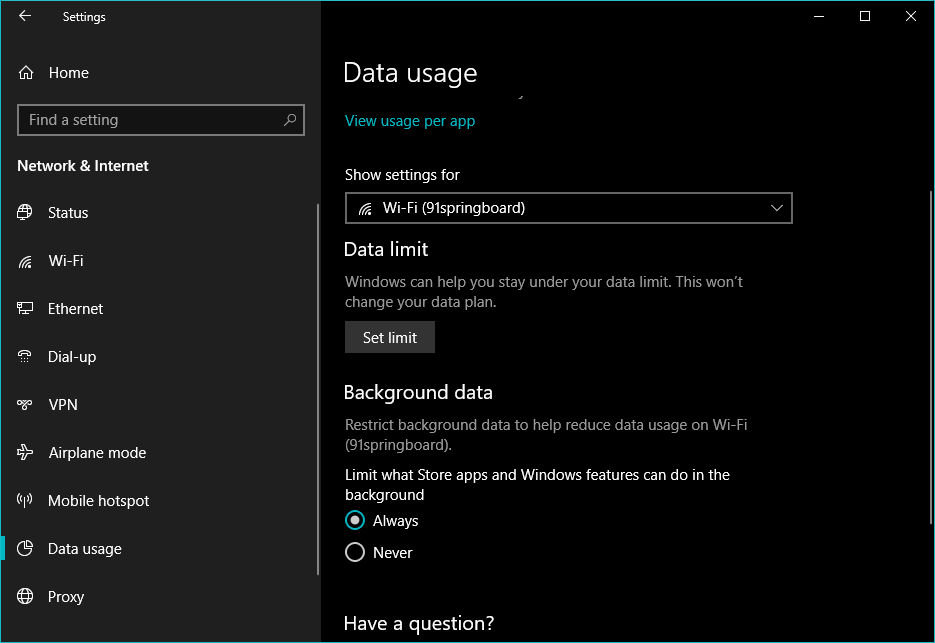Image resolution: width=935 pixels, height=643 pixels.
Task: Open the Show settings for dropdown
Action: coord(568,207)
